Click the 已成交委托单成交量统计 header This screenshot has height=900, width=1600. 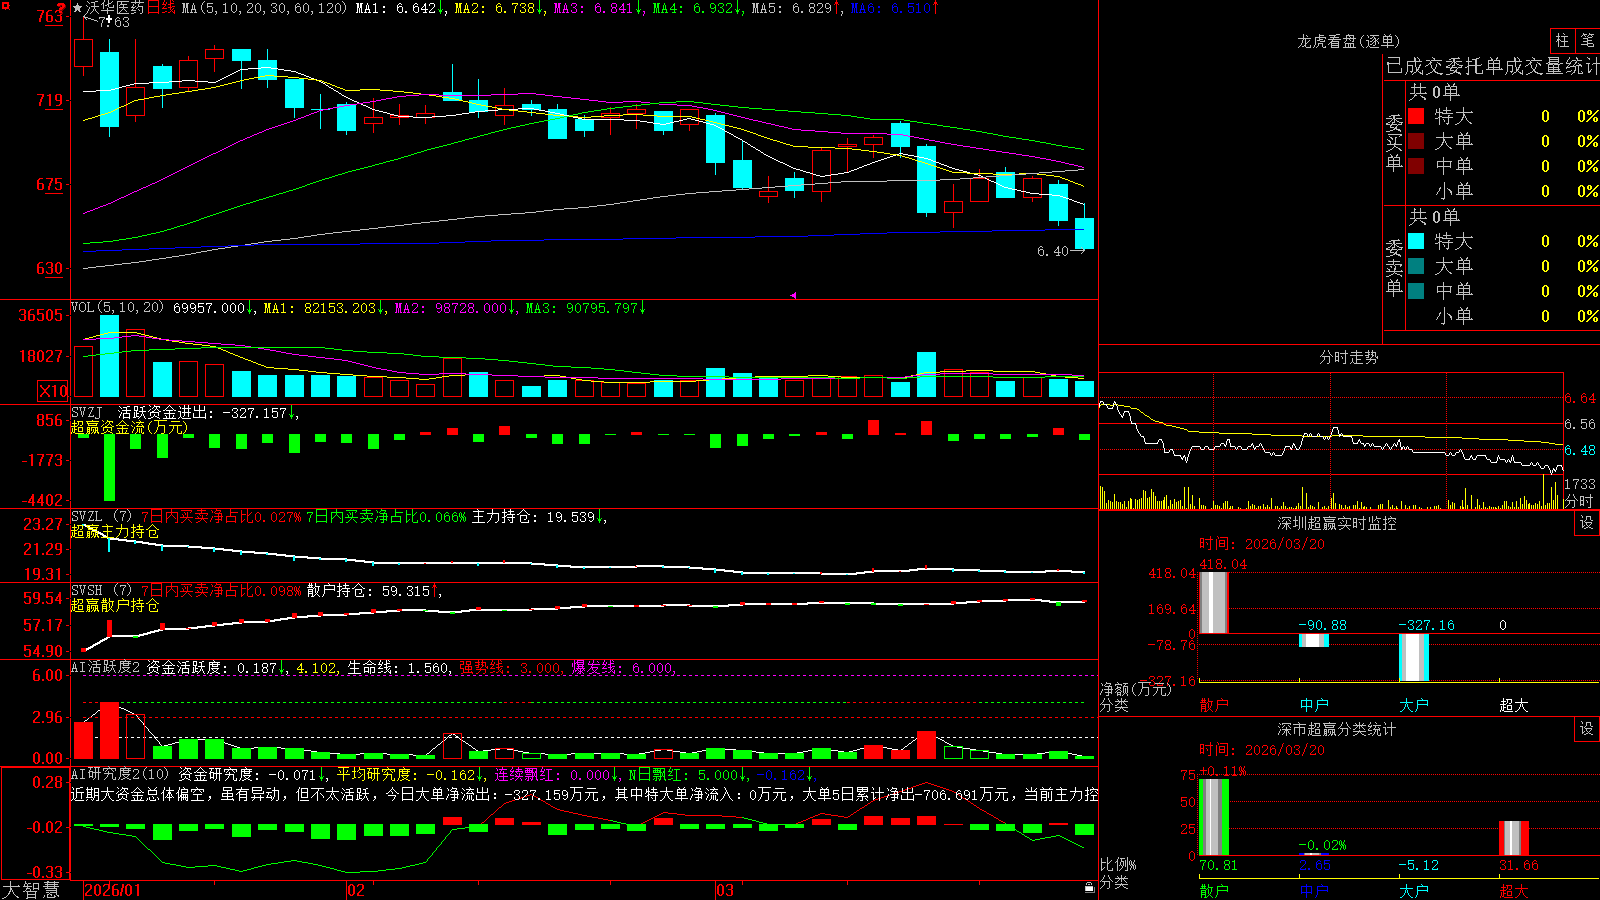(1492, 66)
